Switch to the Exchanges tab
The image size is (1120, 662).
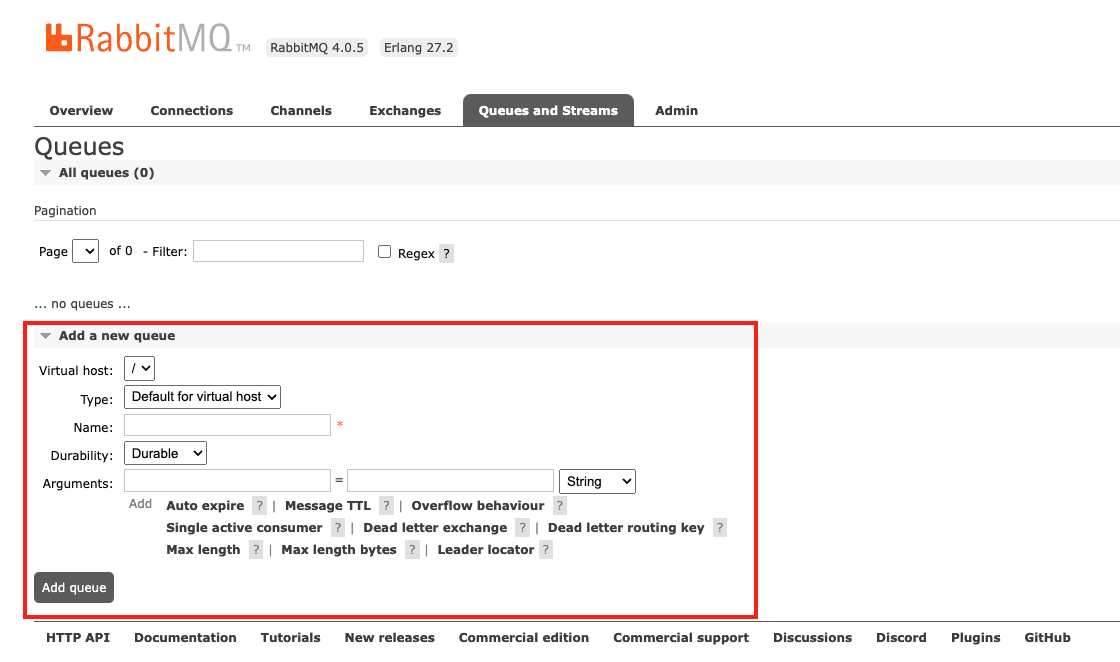[x=405, y=111]
